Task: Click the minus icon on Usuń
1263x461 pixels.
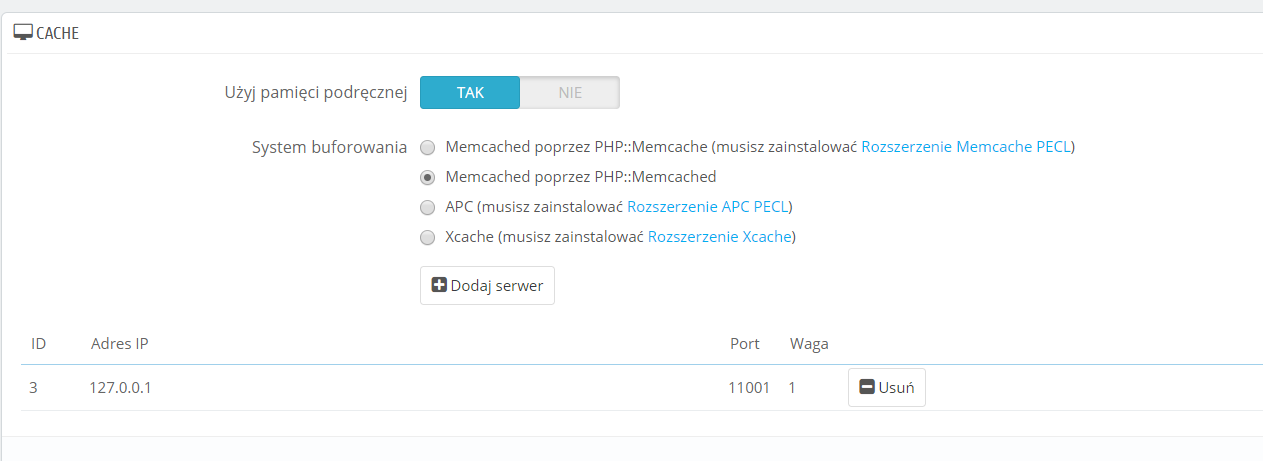Action: click(x=867, y=387)
